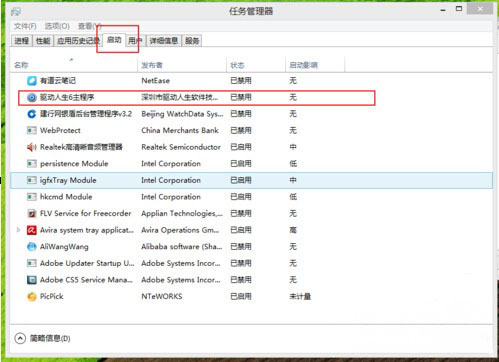
Task: Select 建行网银盾后台管理程序v3.2 entry
Action: (86, 114)
